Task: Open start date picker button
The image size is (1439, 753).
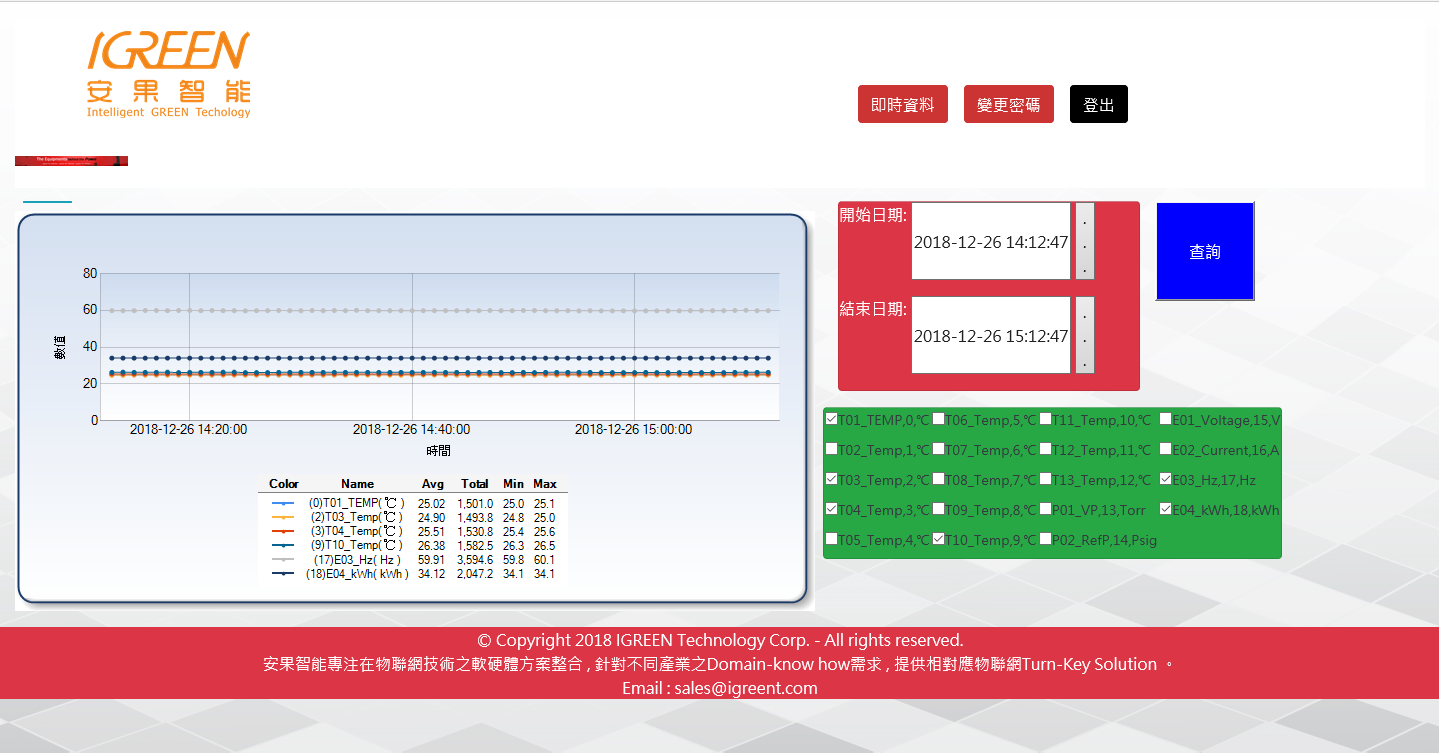Action: pos(1084,241)
